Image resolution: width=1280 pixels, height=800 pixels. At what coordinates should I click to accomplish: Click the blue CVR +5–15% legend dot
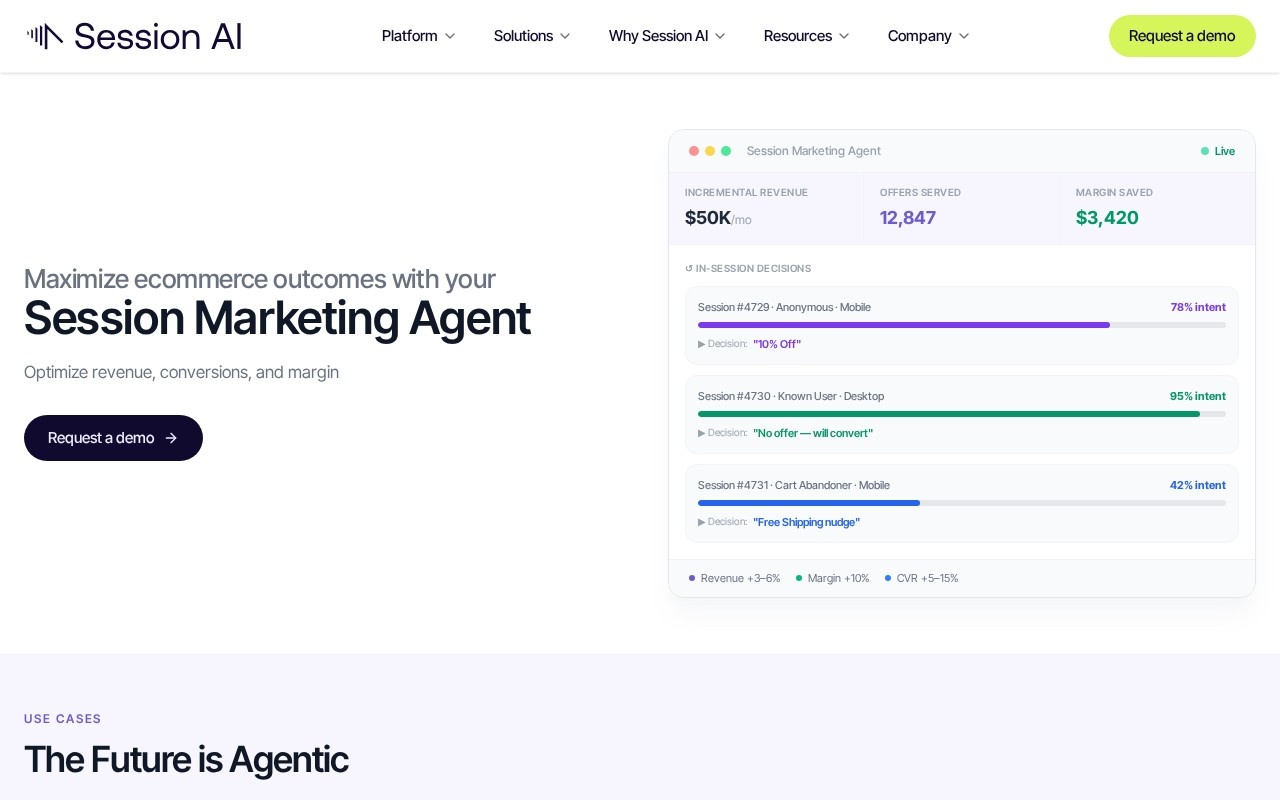pos(888,578)
